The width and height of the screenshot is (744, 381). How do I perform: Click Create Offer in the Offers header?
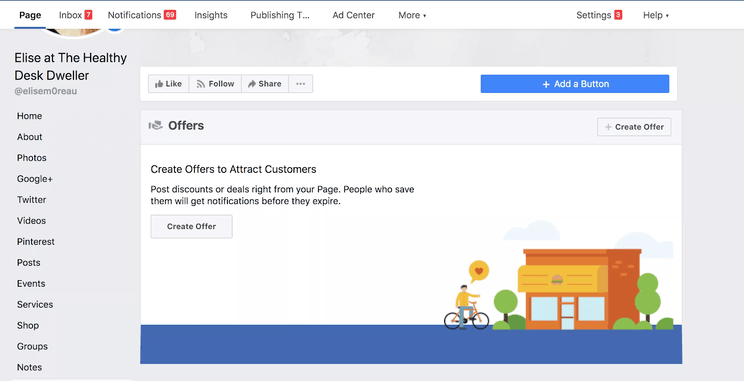tap(634, 127)
